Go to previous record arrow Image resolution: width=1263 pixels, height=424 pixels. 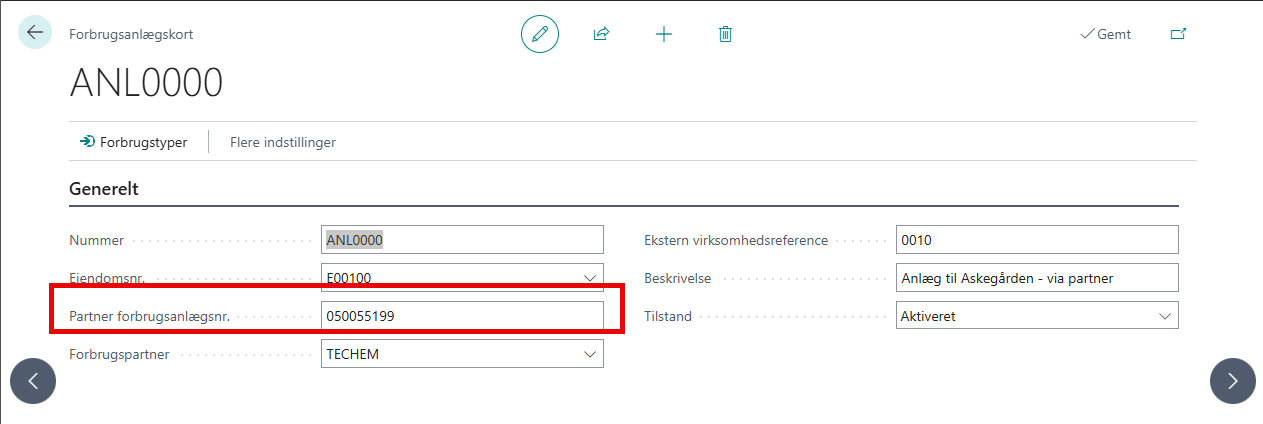[33, 381]
